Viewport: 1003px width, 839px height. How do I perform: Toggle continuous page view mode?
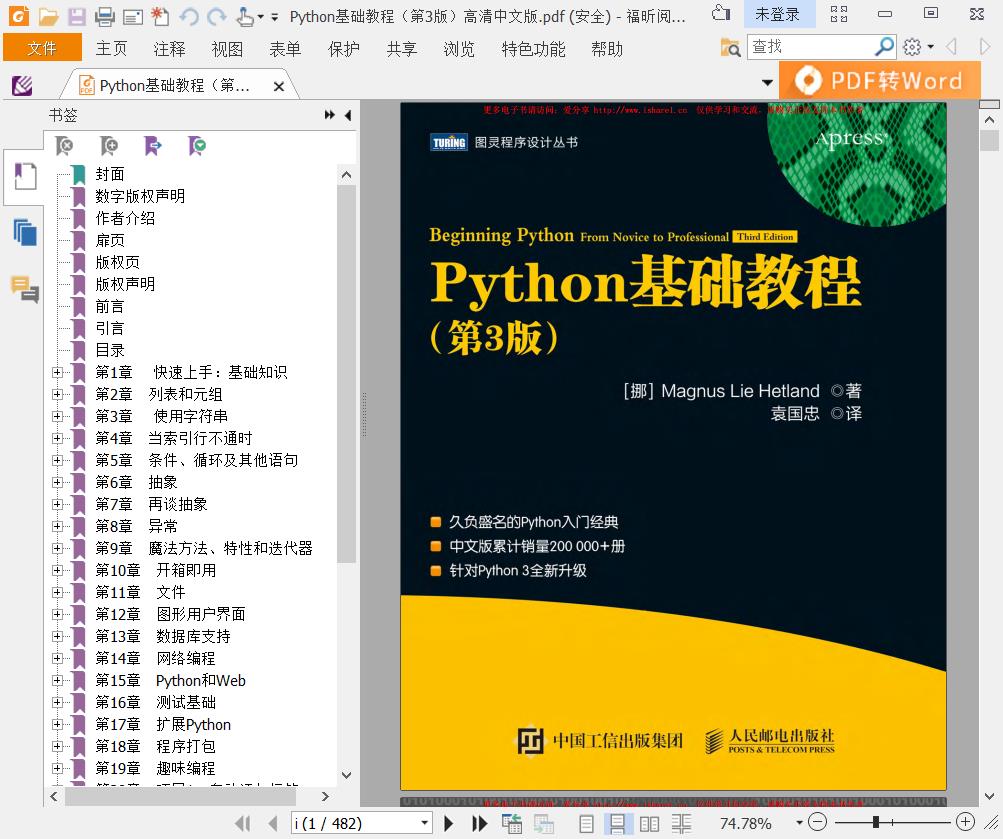[x=617, y=824]
